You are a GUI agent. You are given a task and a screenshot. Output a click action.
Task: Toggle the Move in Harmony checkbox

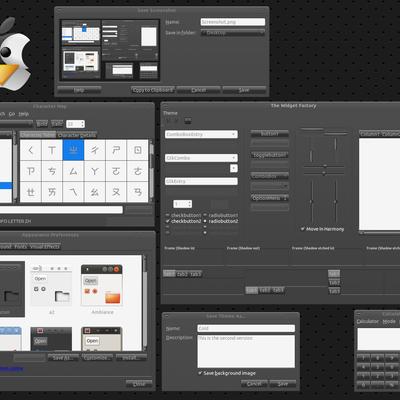(x=322, y=229)
